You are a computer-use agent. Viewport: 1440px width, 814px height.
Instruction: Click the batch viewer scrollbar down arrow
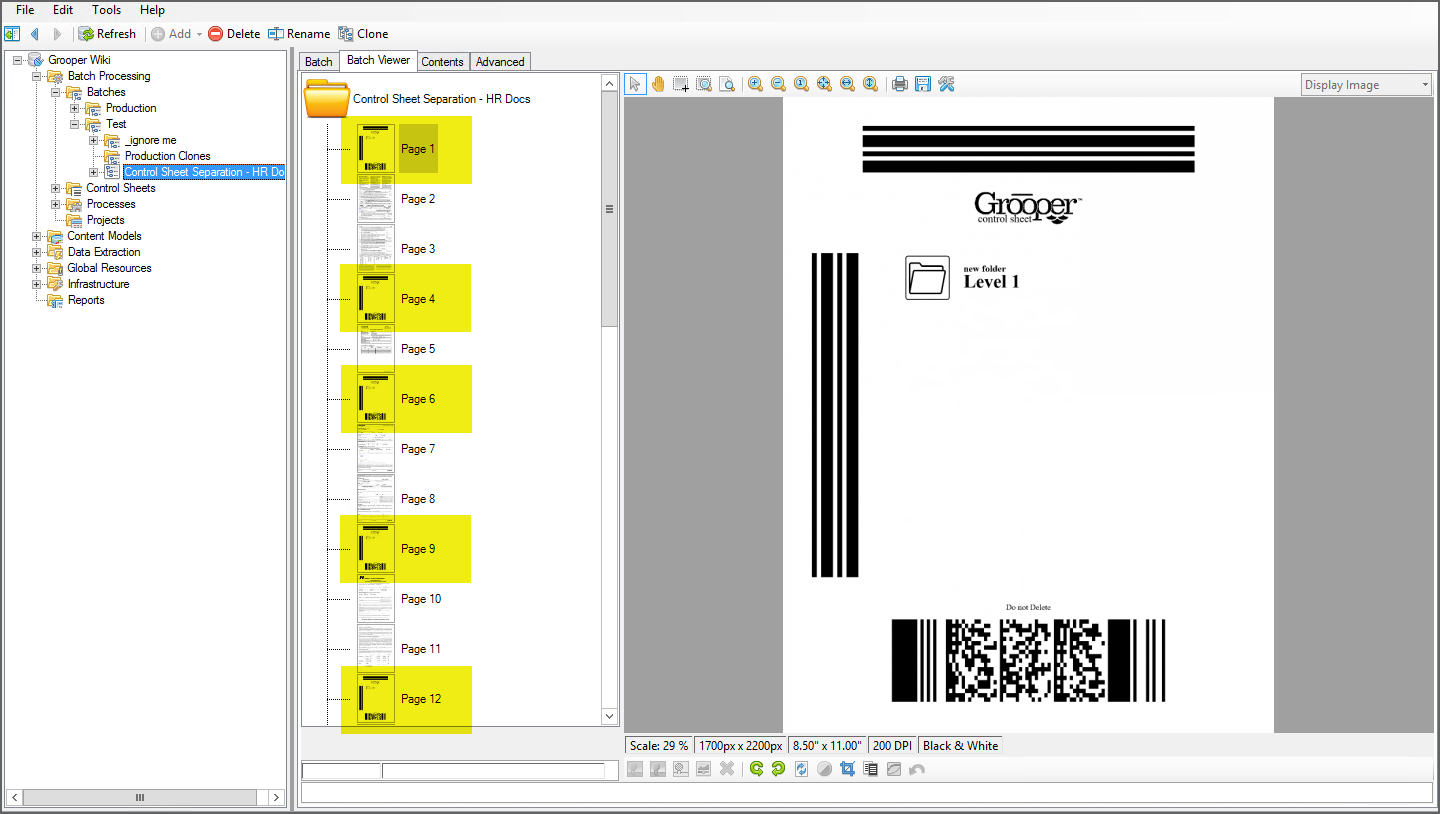point(610,716)
